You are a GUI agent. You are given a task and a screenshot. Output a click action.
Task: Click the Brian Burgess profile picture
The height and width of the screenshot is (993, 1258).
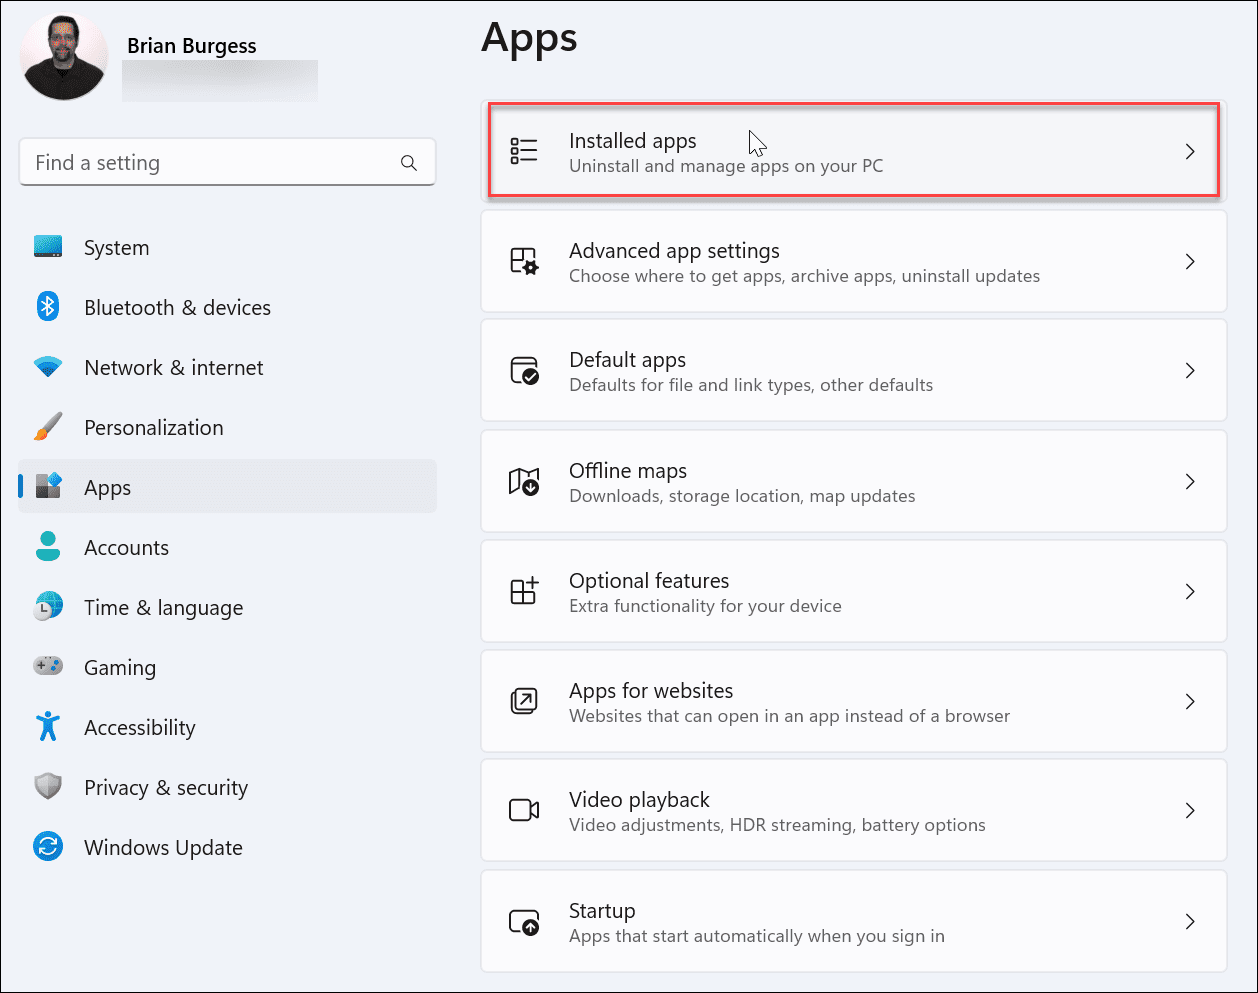pyautogui.click(x=63, y=57)
